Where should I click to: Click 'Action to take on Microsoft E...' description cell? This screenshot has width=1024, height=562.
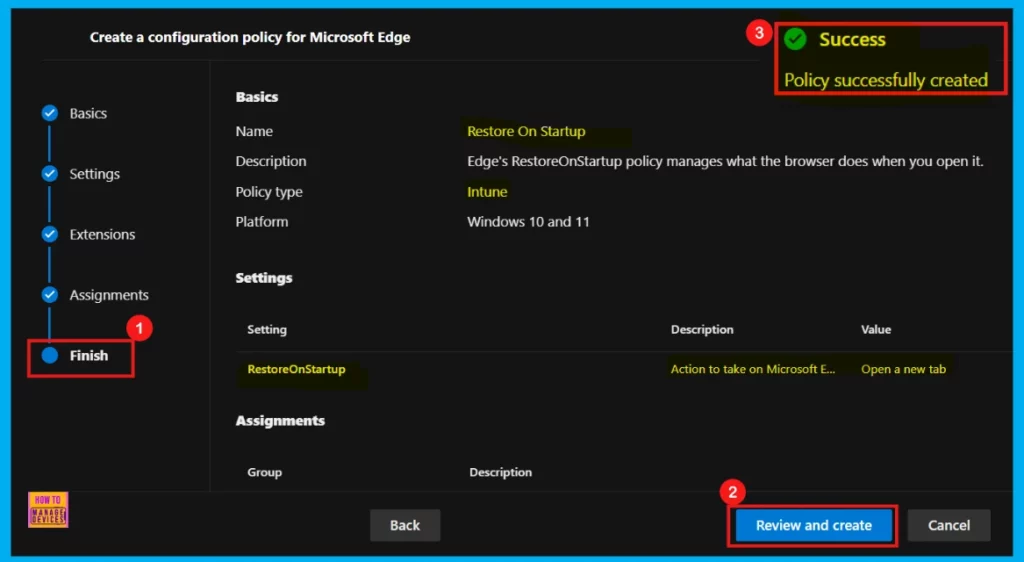point(753,369)
